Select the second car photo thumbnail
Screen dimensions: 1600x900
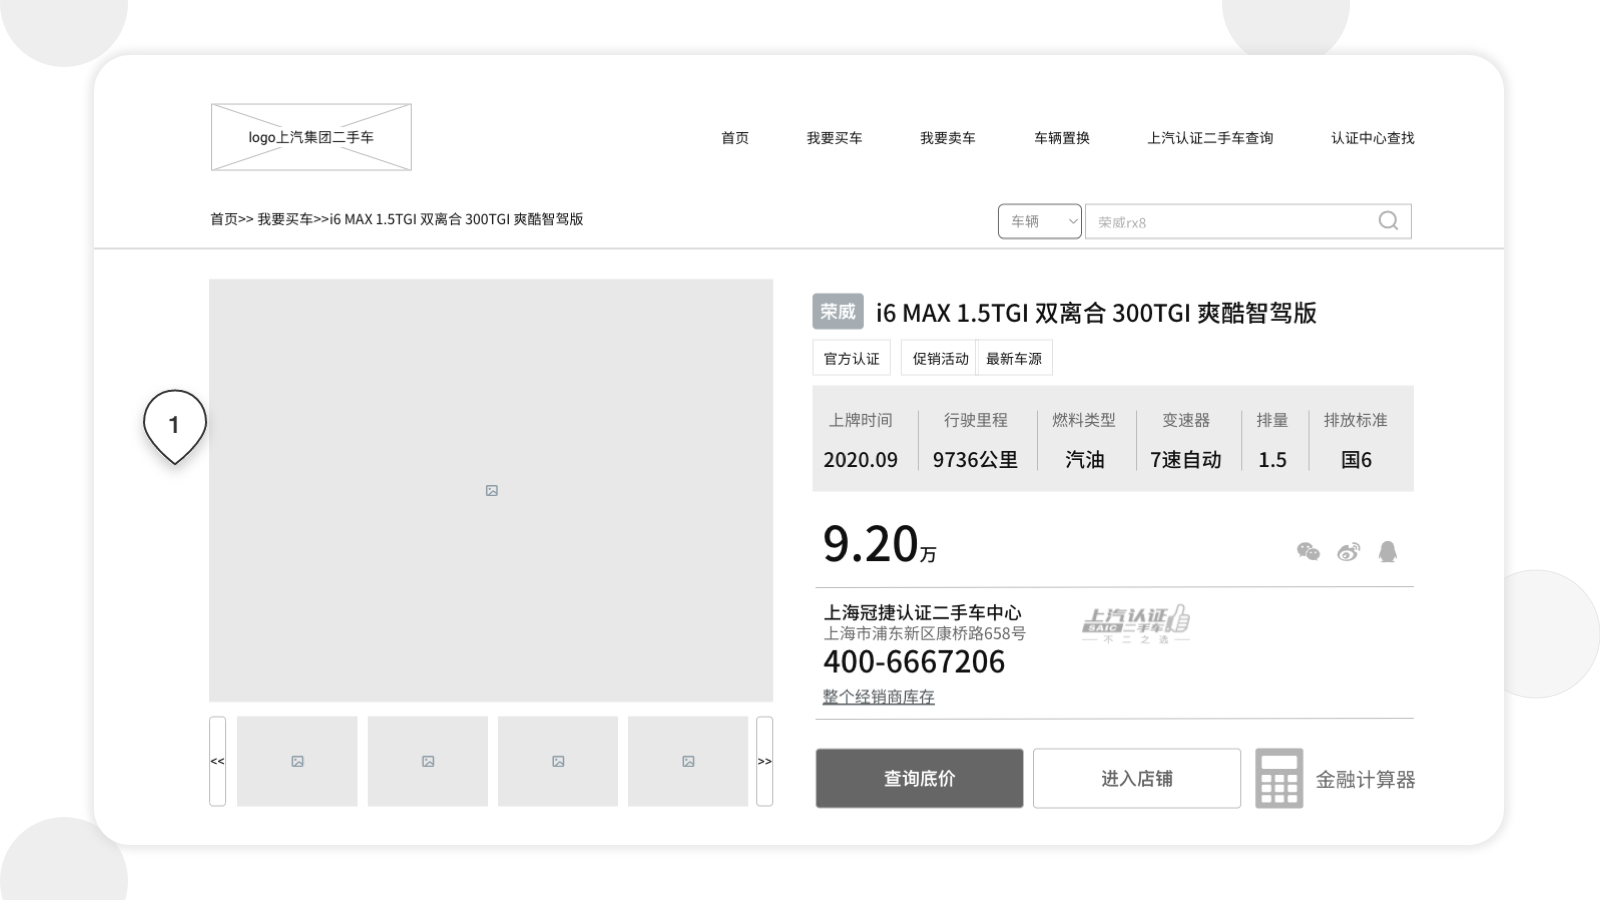pyautogui.click(x=428, y=761)
